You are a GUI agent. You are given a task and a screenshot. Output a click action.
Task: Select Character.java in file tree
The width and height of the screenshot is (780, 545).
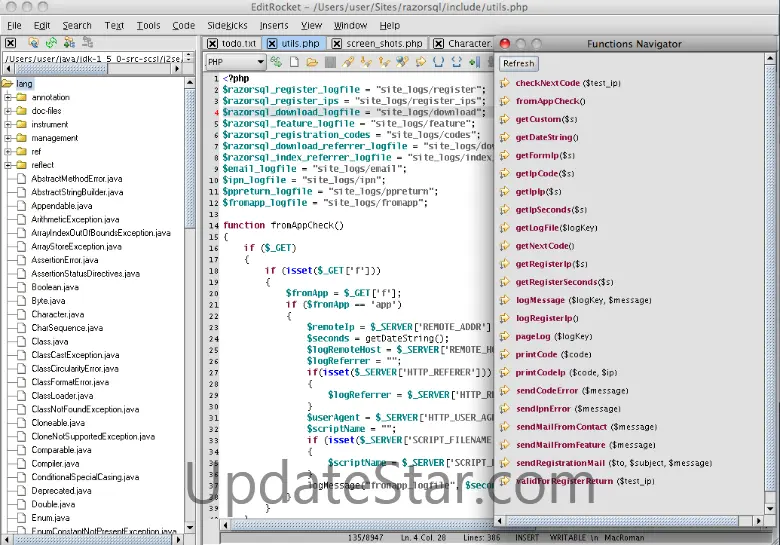(x=58, y=314)
